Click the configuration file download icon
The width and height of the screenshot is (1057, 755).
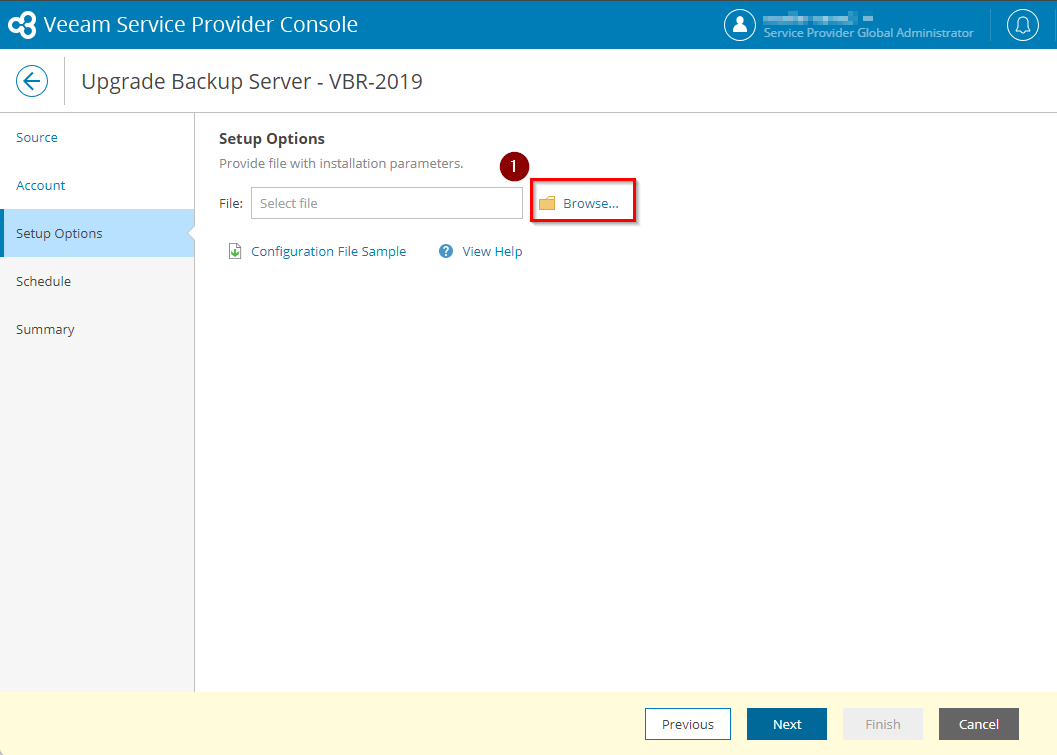[x=235, y=251]
